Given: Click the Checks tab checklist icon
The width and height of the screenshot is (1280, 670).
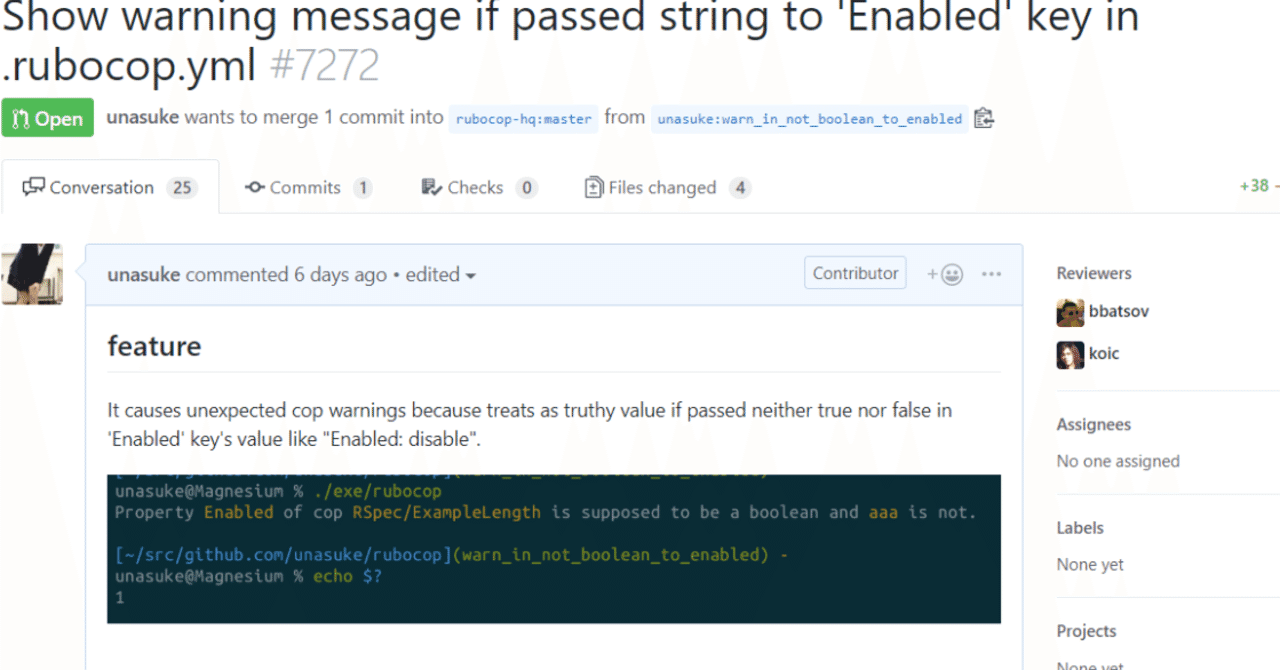Looking at the screenshot, I should tap(432, 187).
